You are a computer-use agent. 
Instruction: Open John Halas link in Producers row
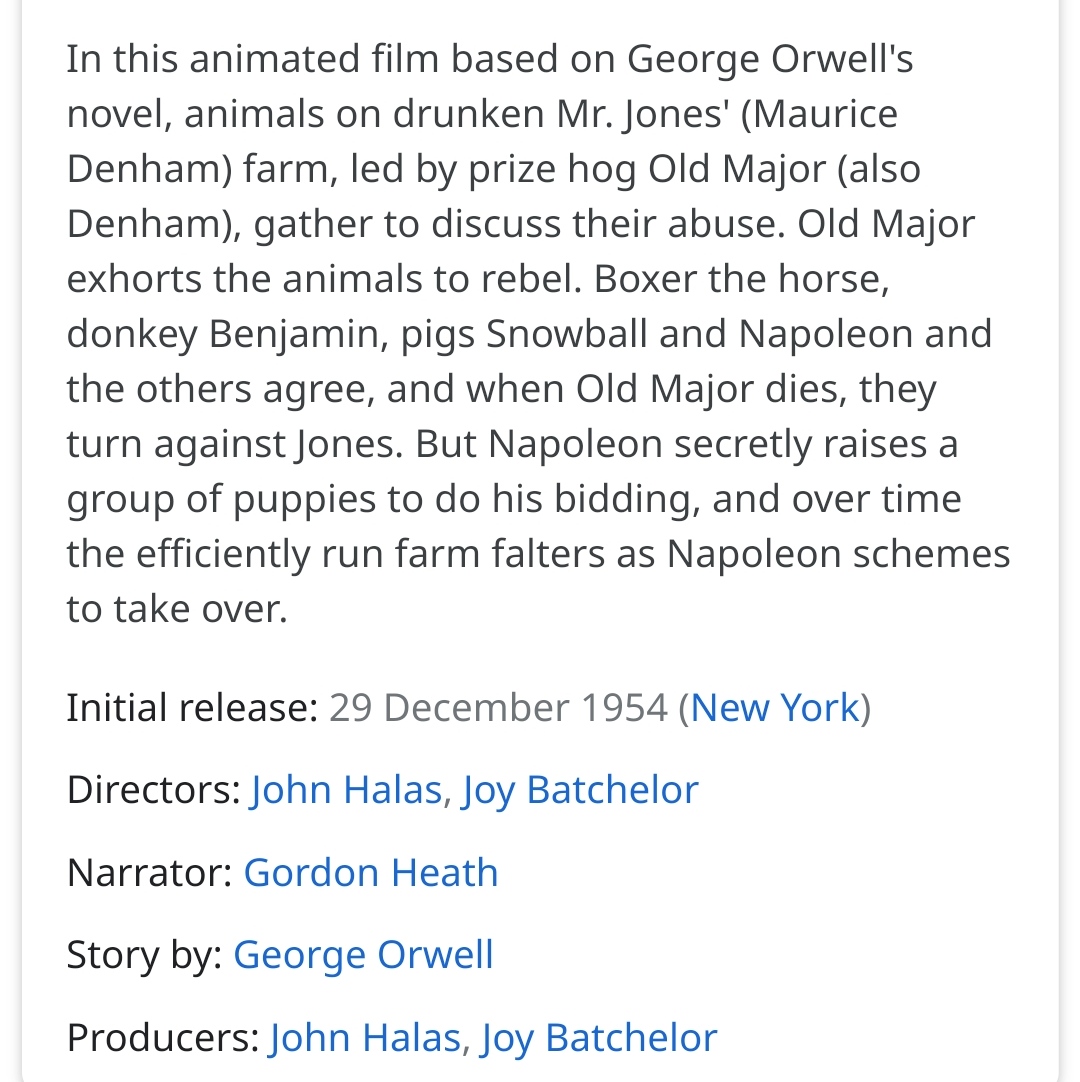(365, 1037)
